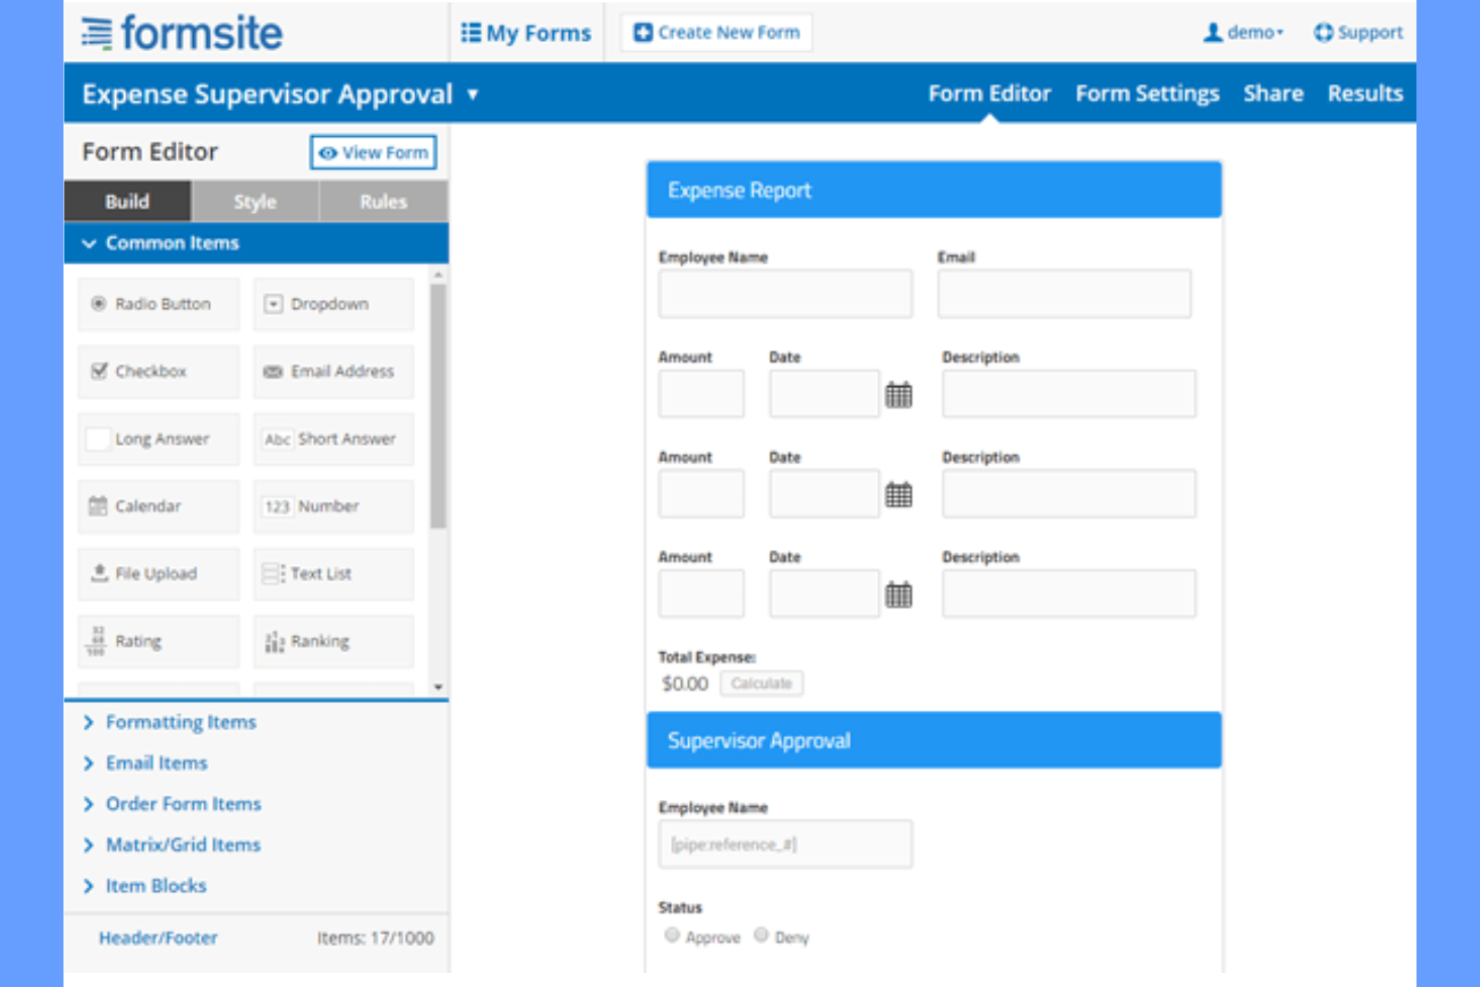The width and height of the screenshot is (1480, 987).
Task: Switch to the Style tab
Action: [x=254, y=201]
